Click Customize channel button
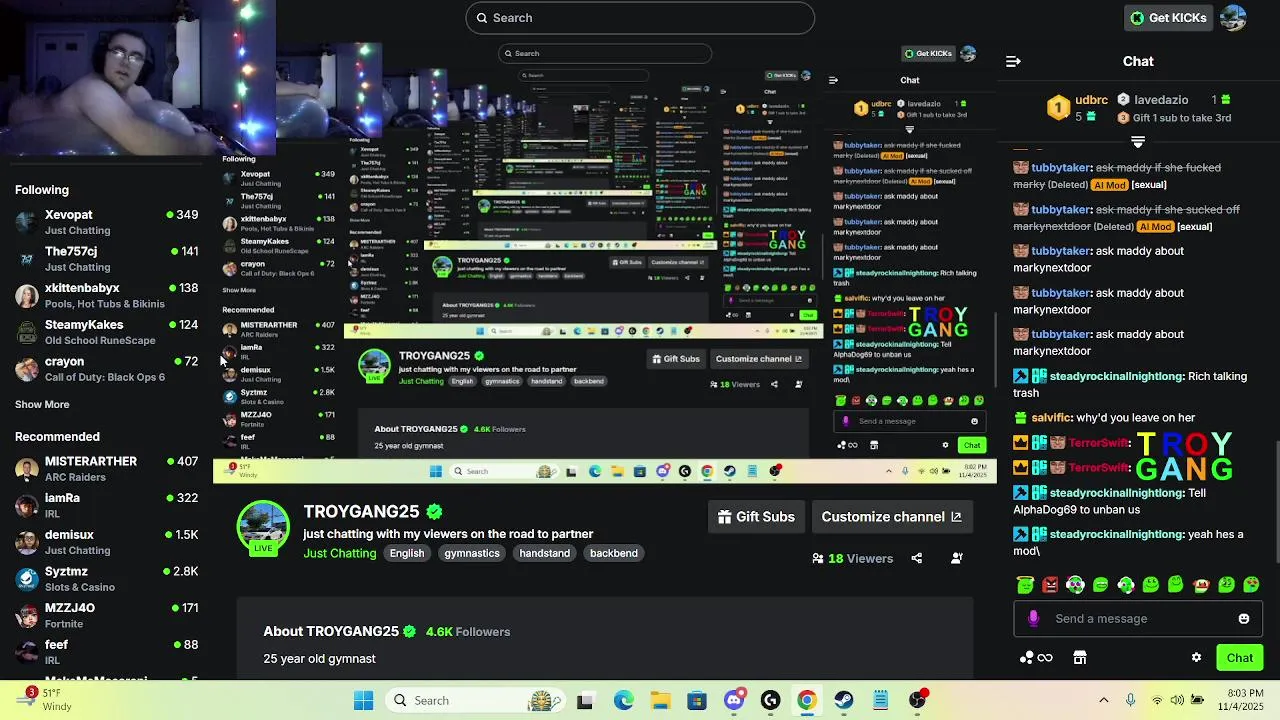 coord(891,517)
